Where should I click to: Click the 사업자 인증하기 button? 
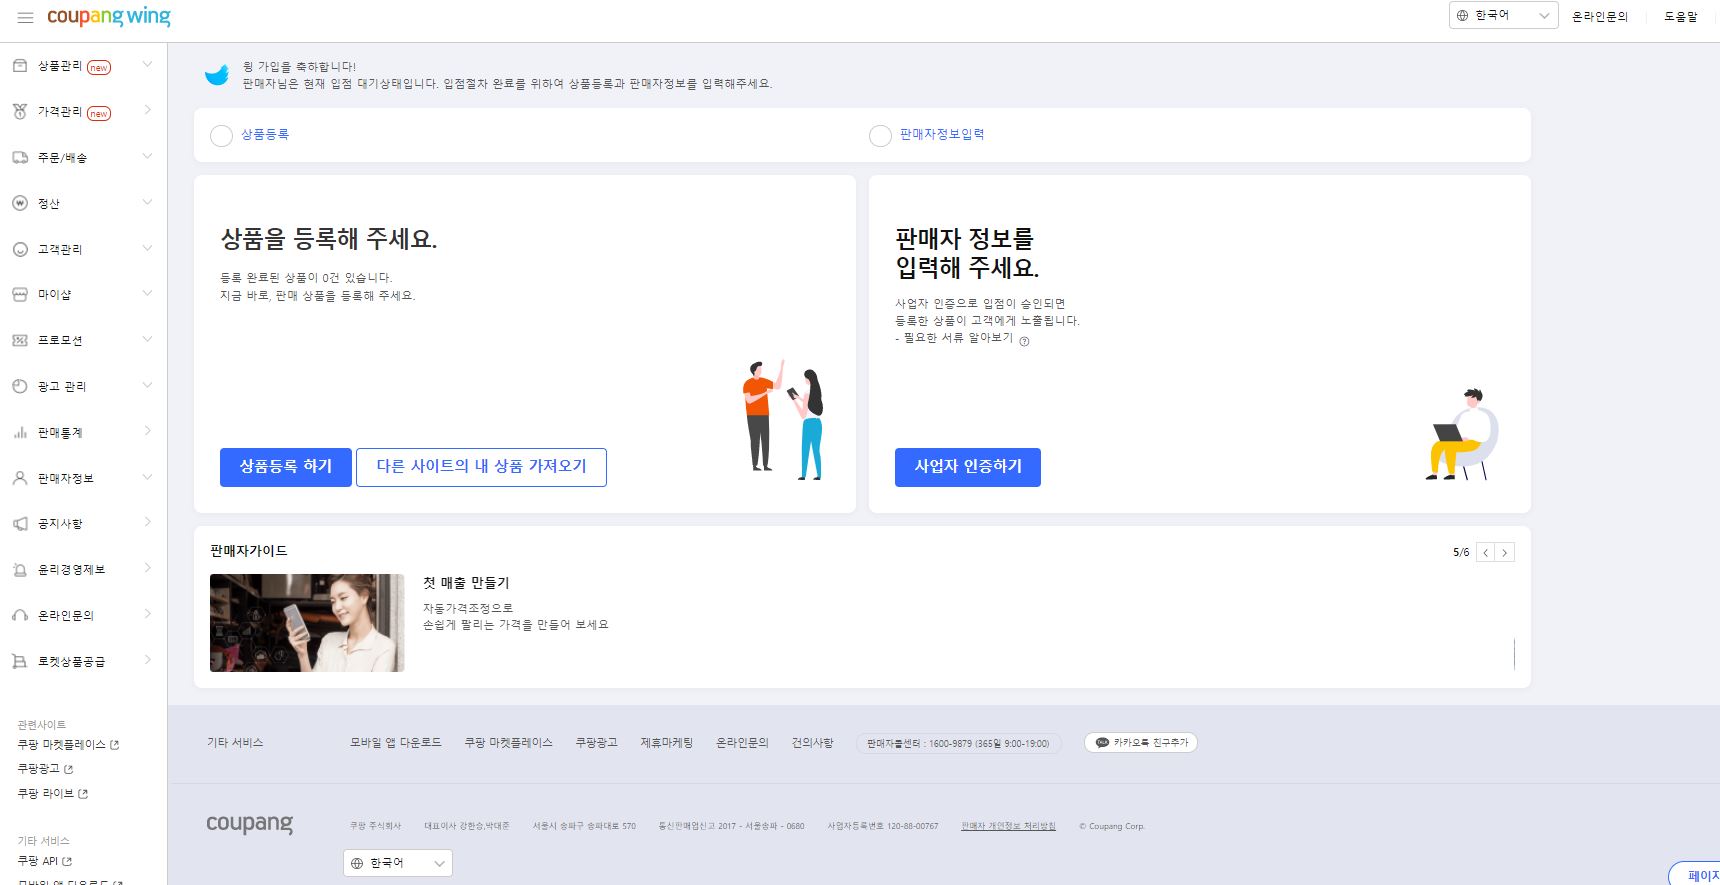(968, 467)
